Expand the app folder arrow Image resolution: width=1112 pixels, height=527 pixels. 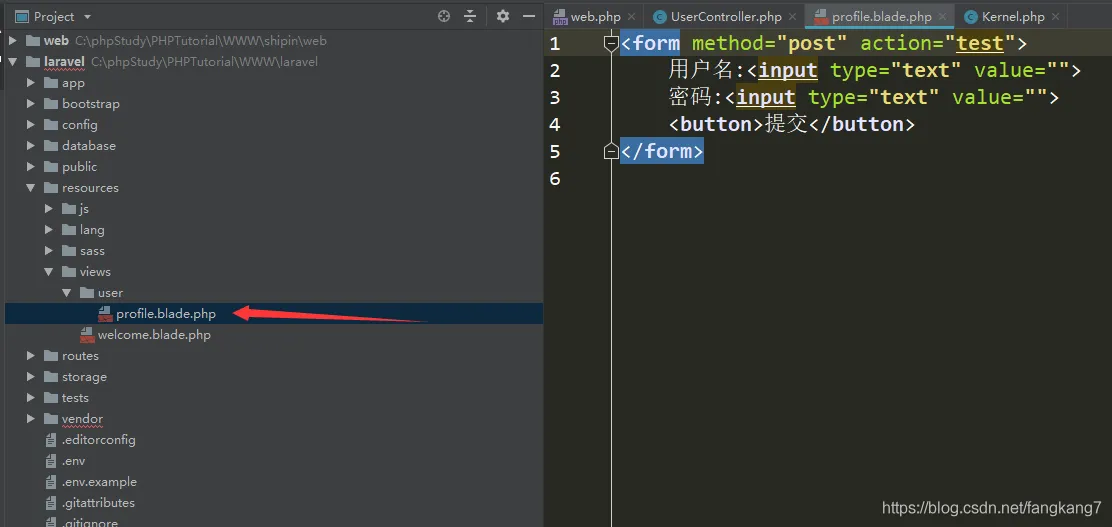pyautogui.click(x=30, y=83)
